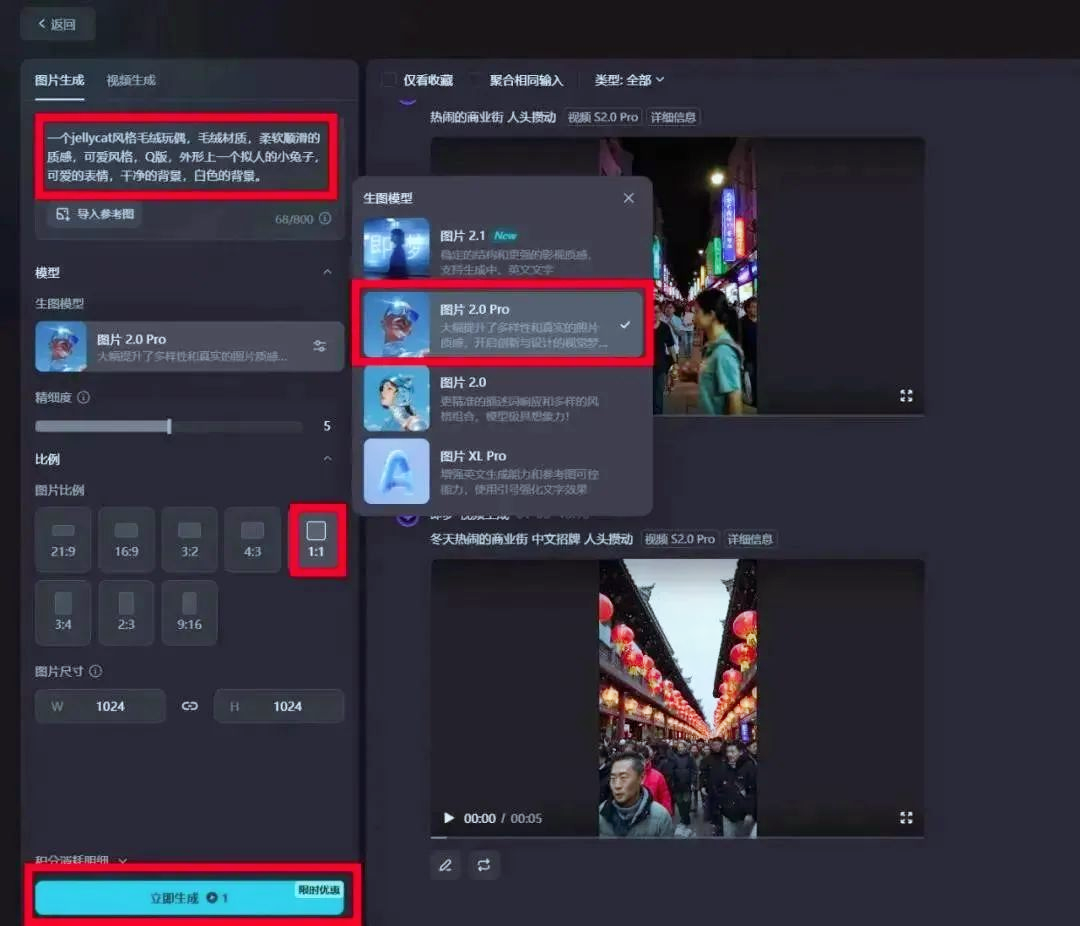Enable the 仅看收藏 checkbox
Image resolution: width=1080 pixels, height=926 pixels.
click(x=389, y=80)
